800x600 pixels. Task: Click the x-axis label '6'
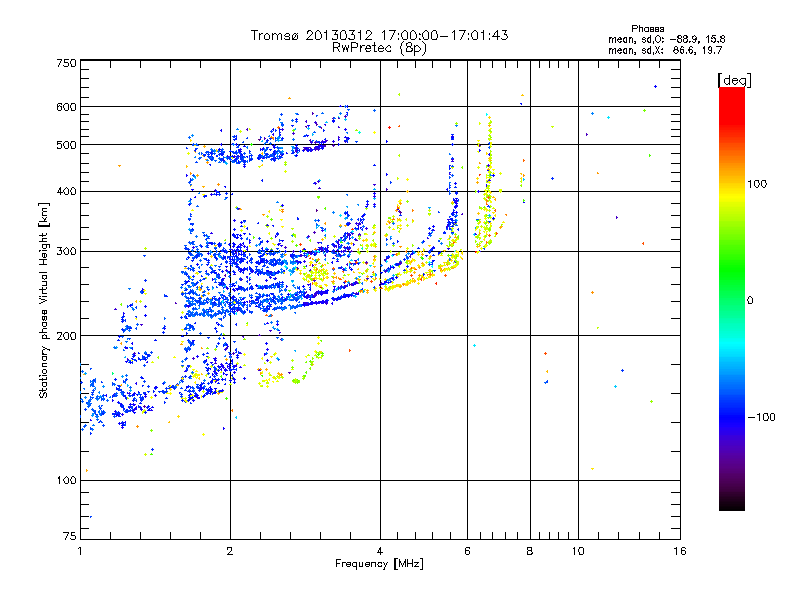(467, 551)
